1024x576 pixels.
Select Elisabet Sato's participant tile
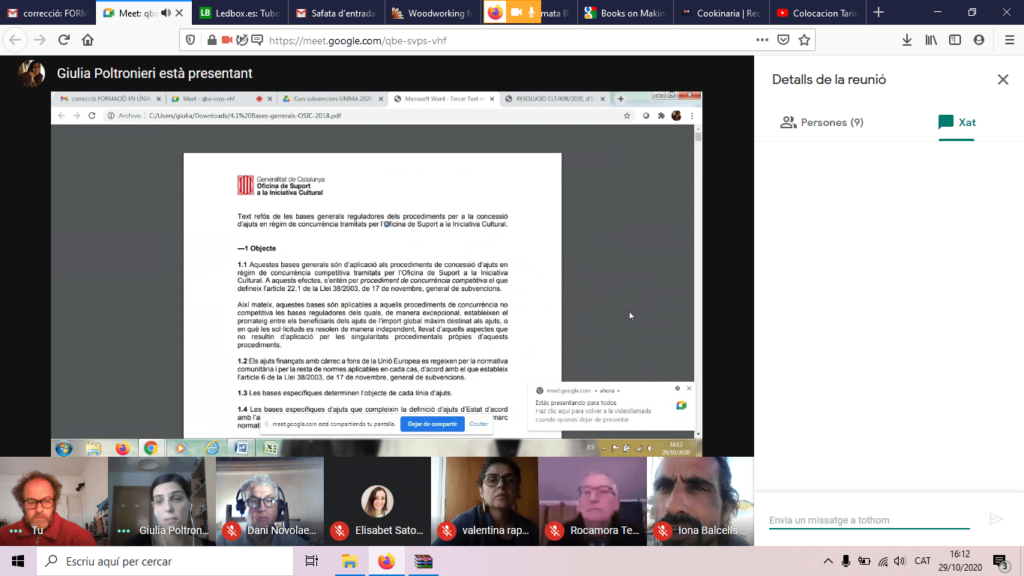pos(377,501)
